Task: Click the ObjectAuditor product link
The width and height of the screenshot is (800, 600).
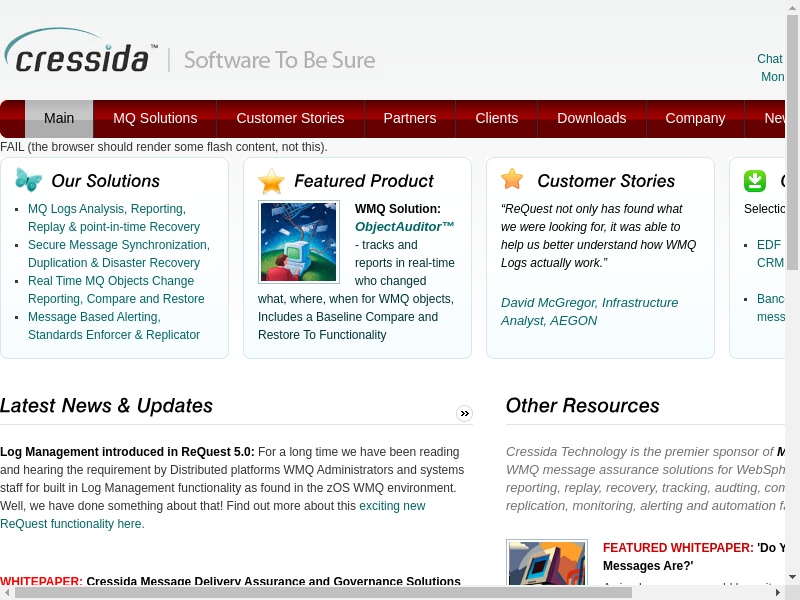Action: [404, 227]
